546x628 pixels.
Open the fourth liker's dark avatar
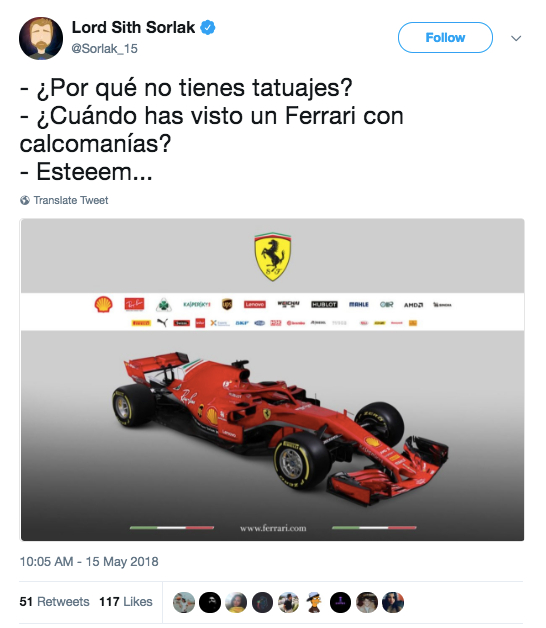pyautogui.click(x=262, y=602)
